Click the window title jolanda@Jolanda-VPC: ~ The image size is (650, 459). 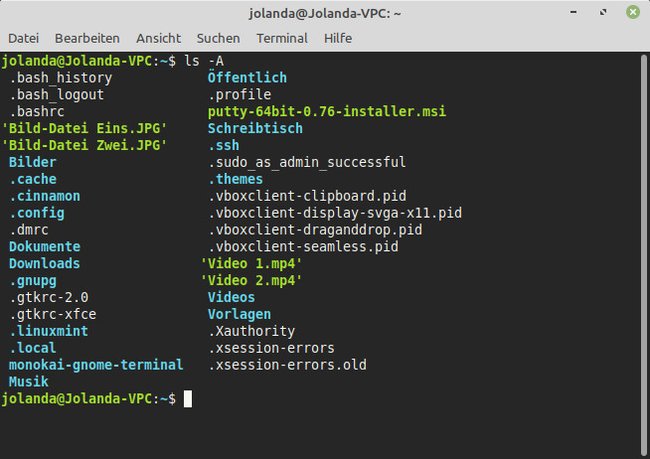325,14
